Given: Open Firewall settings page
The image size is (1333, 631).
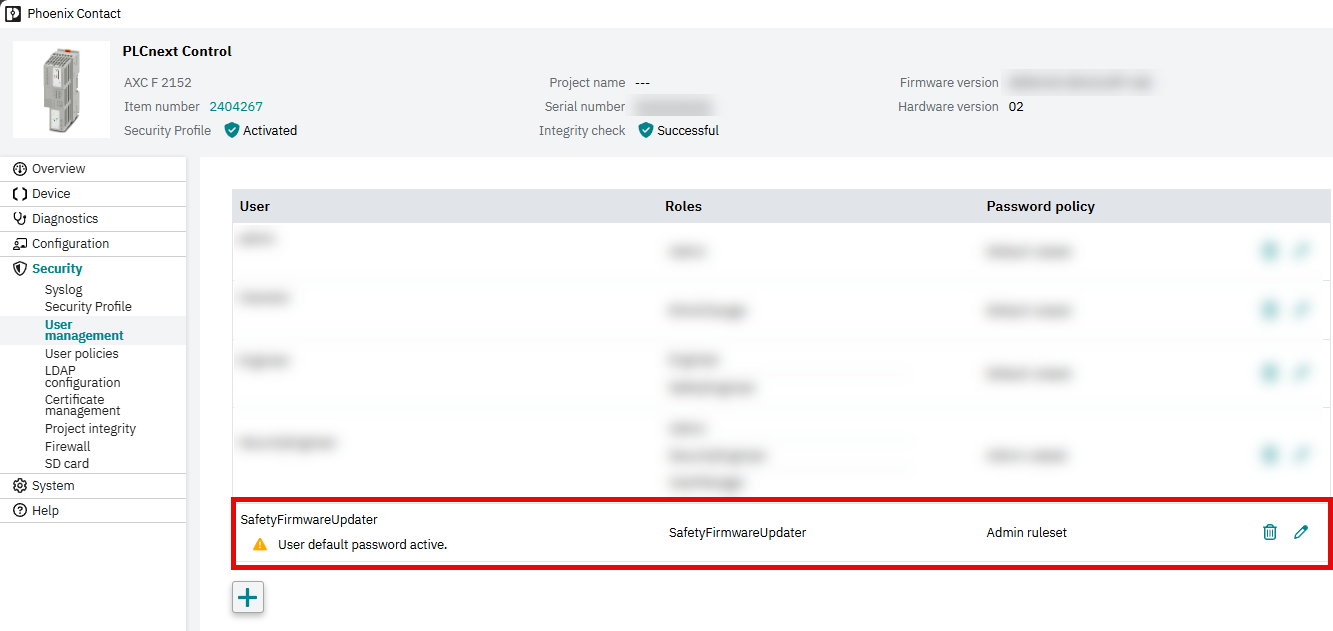Looking at the screenshot, I should point(68,447).
